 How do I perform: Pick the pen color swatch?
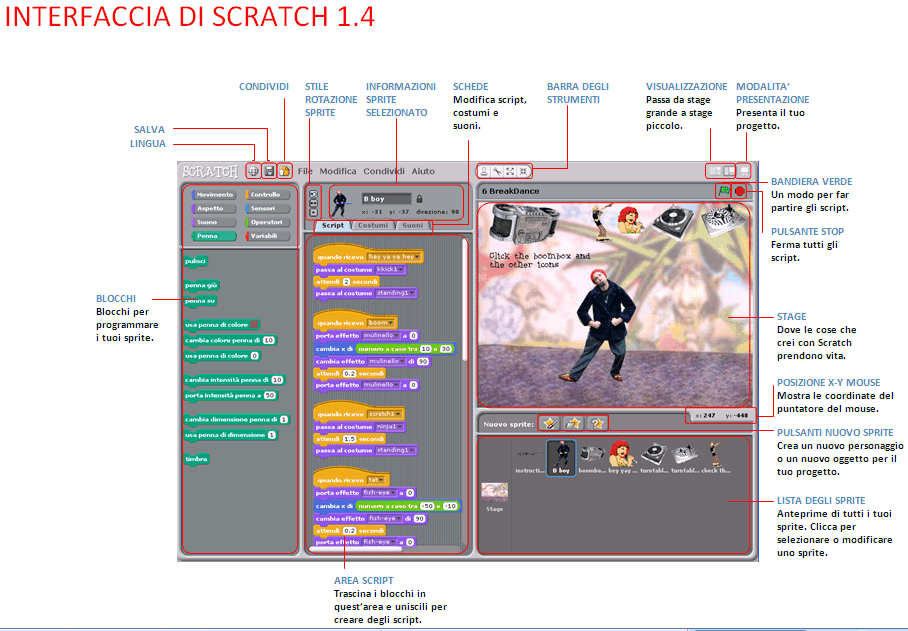(254, 325)
